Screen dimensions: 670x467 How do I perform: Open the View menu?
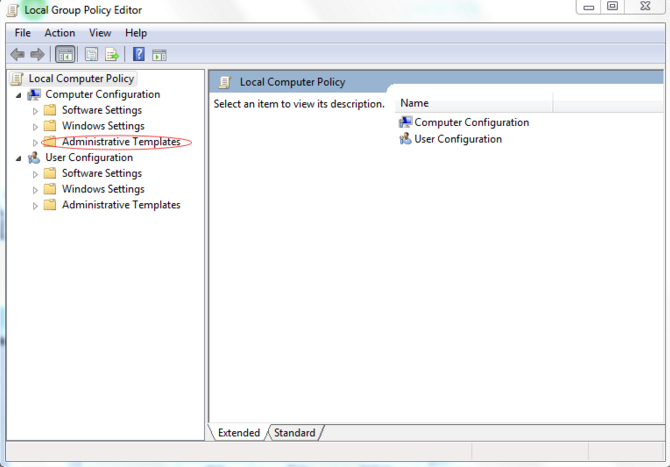pos(100,33)
